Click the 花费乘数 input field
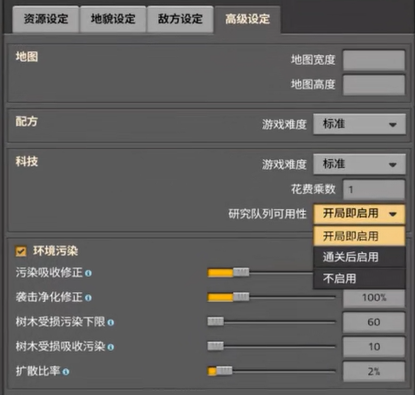The width and height of the screenshot is (415, 395). [374, 190]
